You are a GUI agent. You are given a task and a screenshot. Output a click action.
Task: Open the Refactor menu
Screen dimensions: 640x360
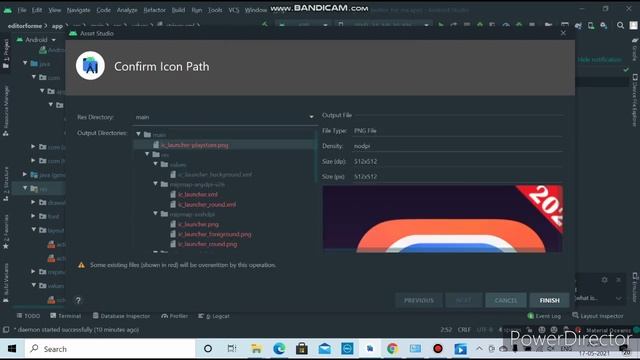click(x=154, y=10)
